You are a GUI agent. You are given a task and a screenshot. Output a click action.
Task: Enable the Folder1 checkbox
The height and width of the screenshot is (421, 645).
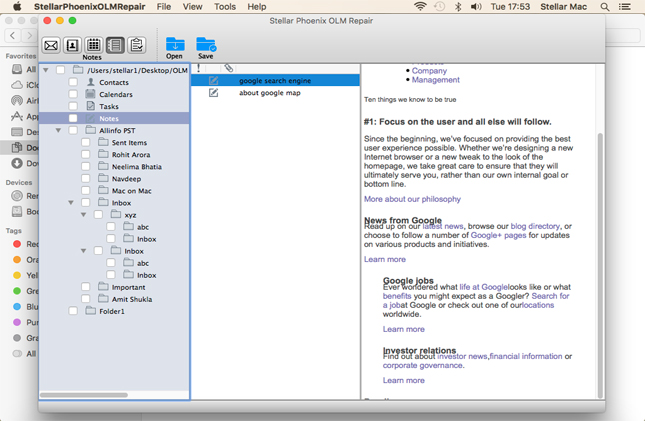(73, 311)
